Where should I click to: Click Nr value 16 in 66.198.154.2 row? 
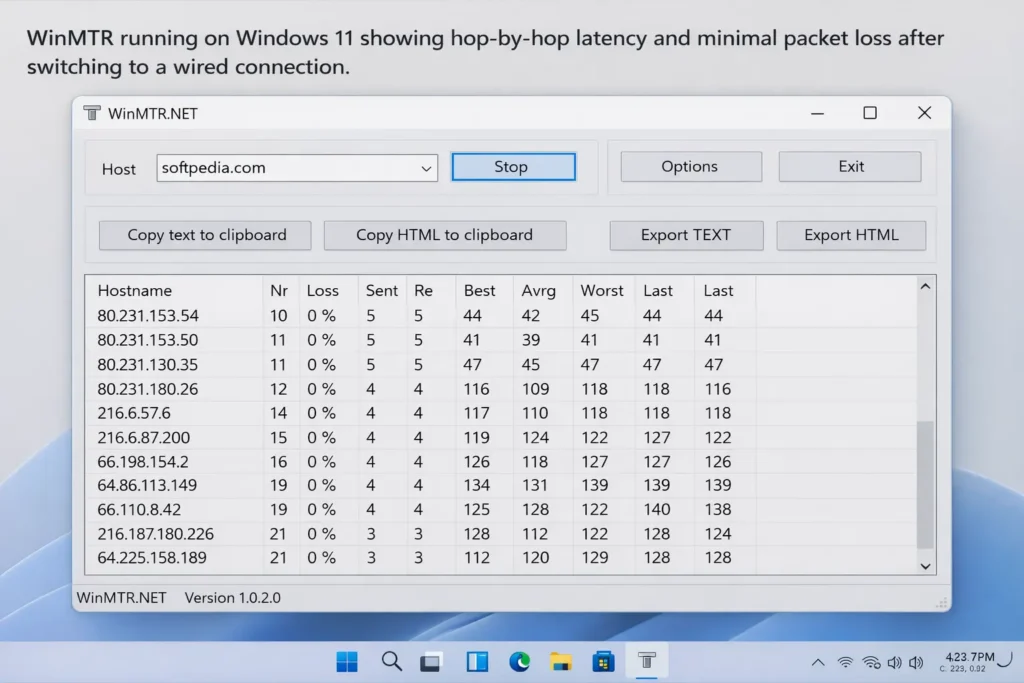278,462
